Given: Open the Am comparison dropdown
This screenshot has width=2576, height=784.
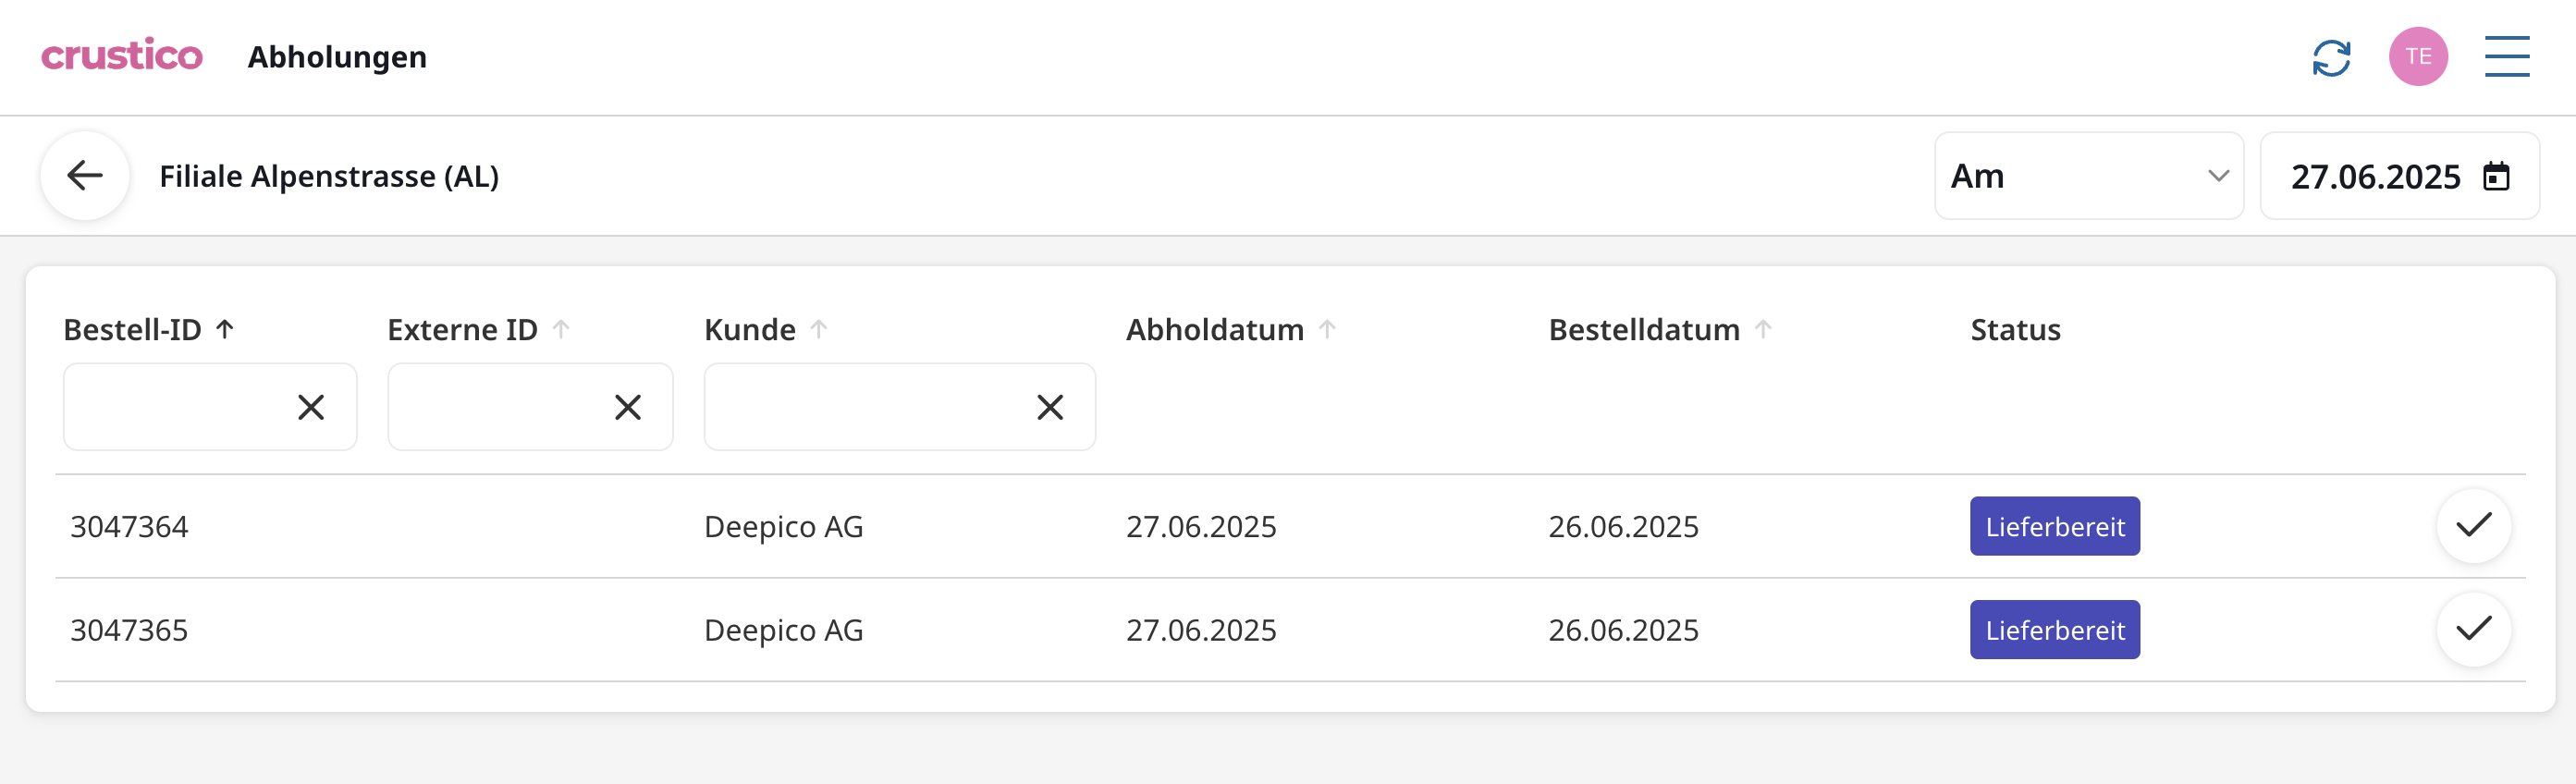Looking at the screenshot, I should coord(2089,175).
